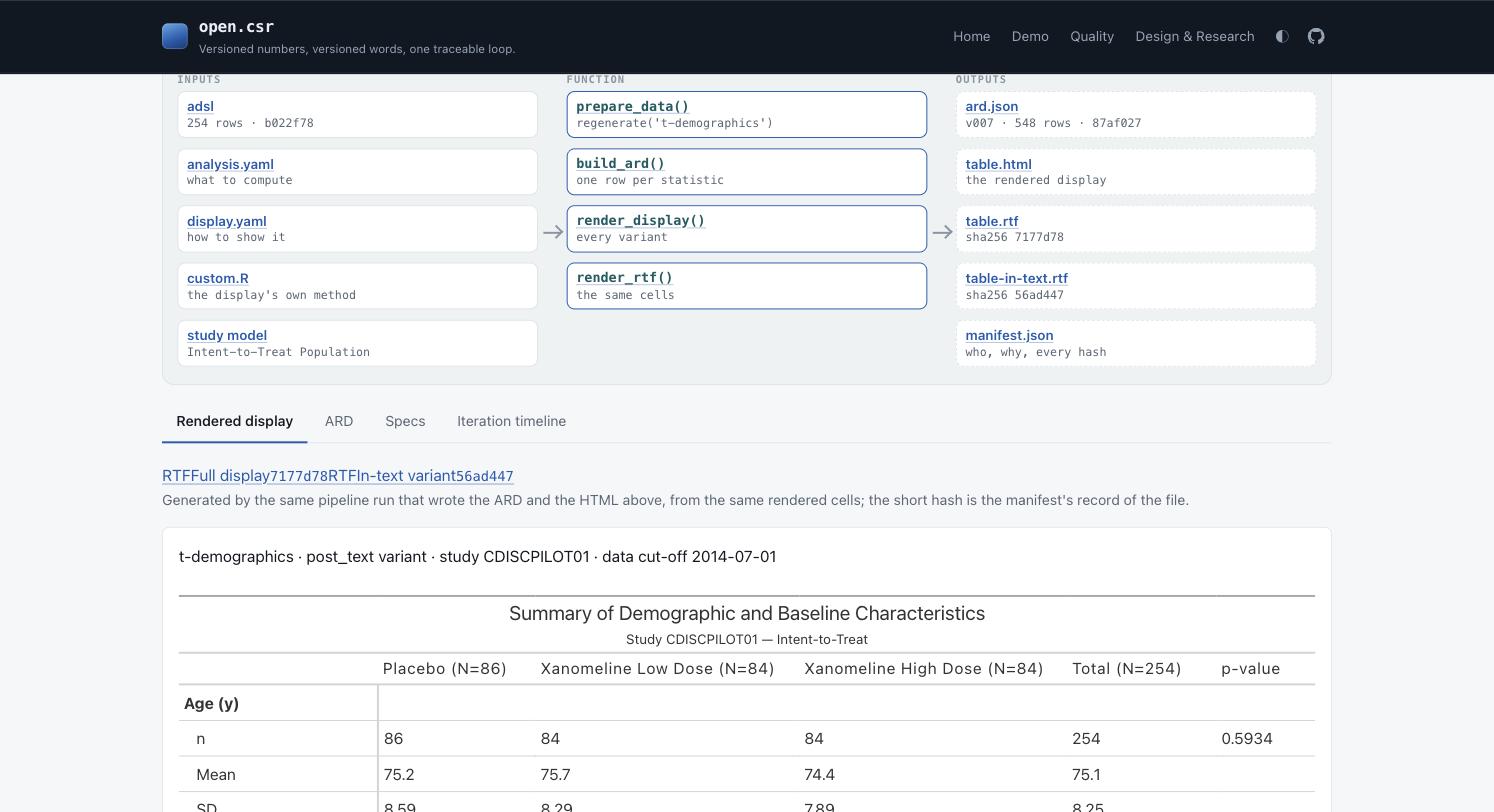Download the RTF Full display 7177d78 link
This screenshot has height=812, width=1494.
(x=245, y=476)
